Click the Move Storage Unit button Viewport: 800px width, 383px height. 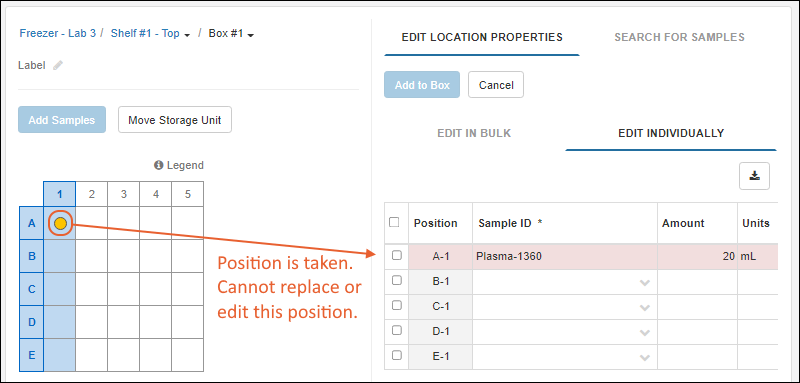click(x=175, y=120)
